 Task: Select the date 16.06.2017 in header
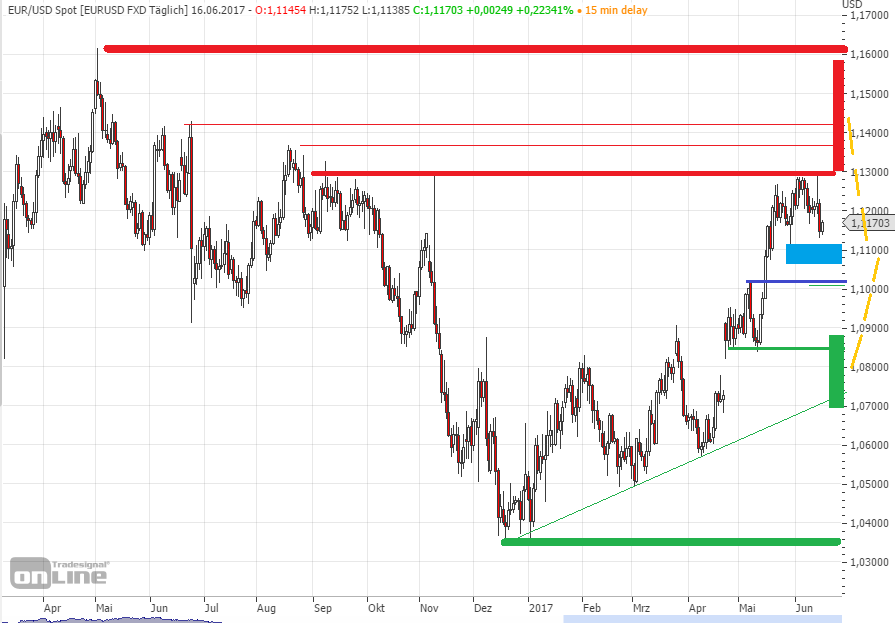click(x=217, y=10)
